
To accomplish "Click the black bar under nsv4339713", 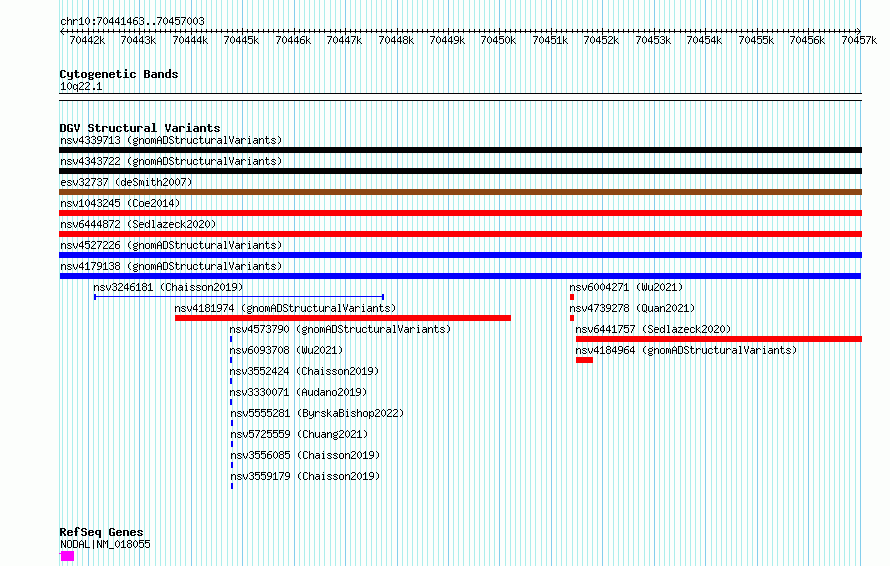I will coord(460,150).
